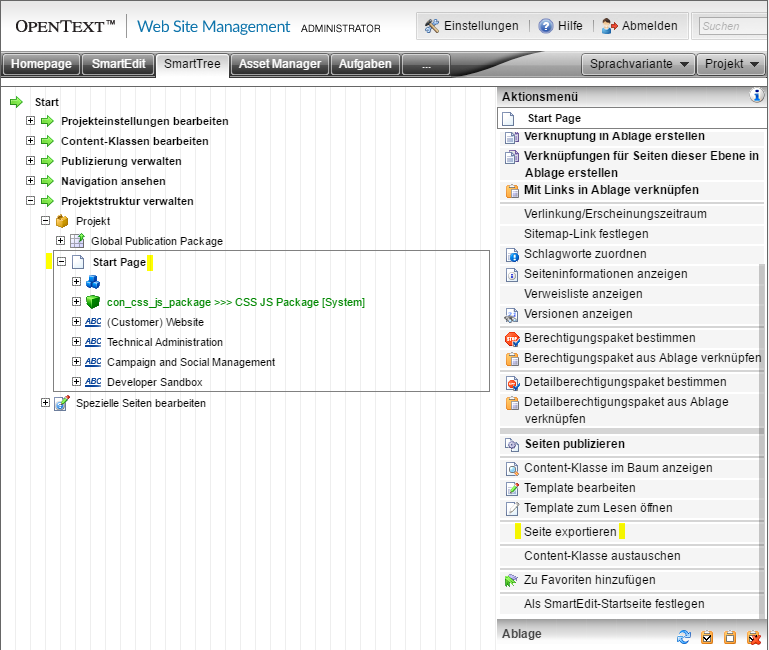
Task: Expand Campaign and Social Management node
Action: tap(77, 362)
